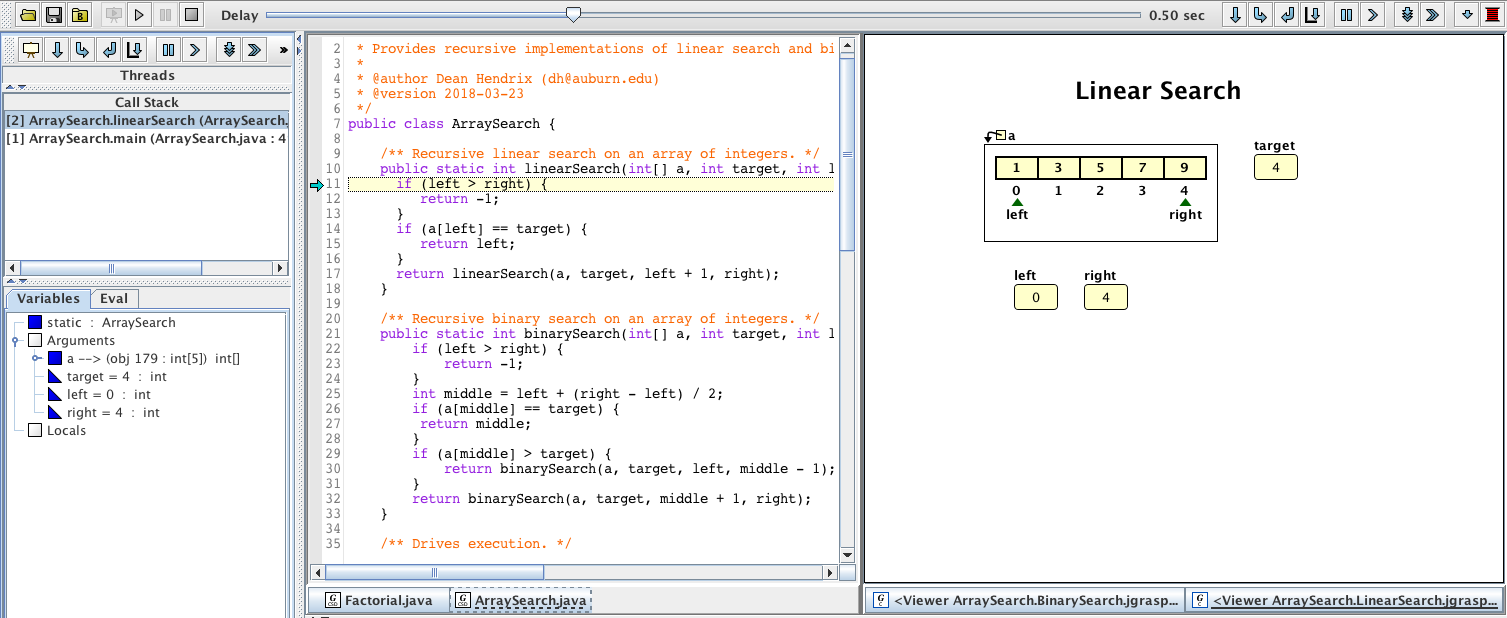1507x618 pixels.
Task: Click the small down-arrow icon beside auto resume
Action: [x=1467, y=15]
